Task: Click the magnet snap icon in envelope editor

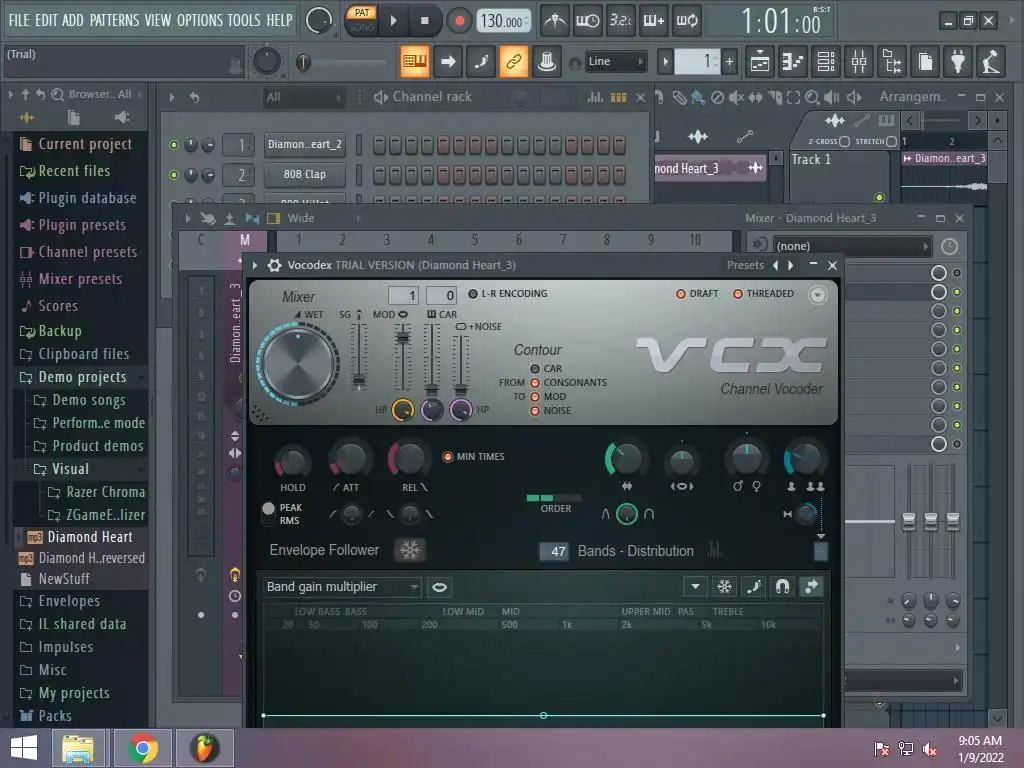Action: pos(782,586)
